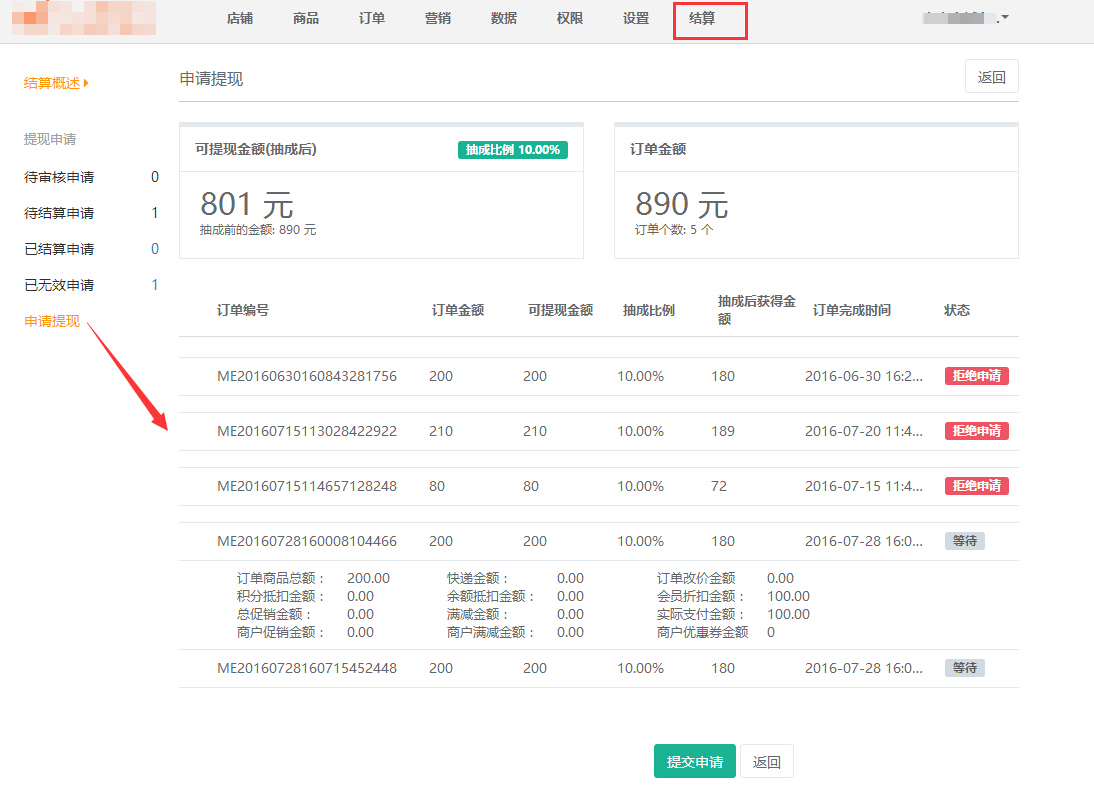Image resolution: width=1094 pixels, height=792 pixels.
Task: Click the blurred logo at top left
Action: point(85,17)
